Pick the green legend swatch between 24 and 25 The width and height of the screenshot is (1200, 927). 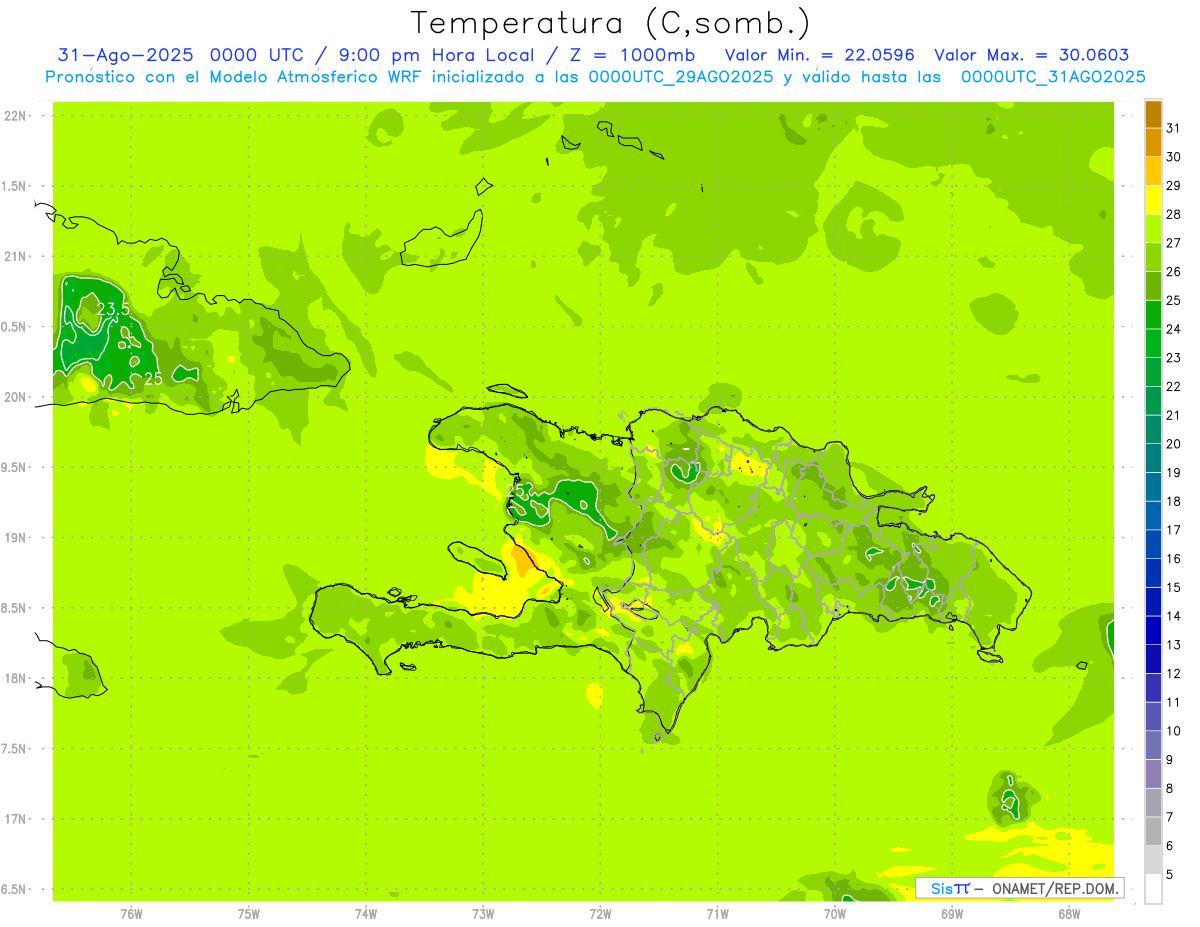click(x=1153, y=315)
